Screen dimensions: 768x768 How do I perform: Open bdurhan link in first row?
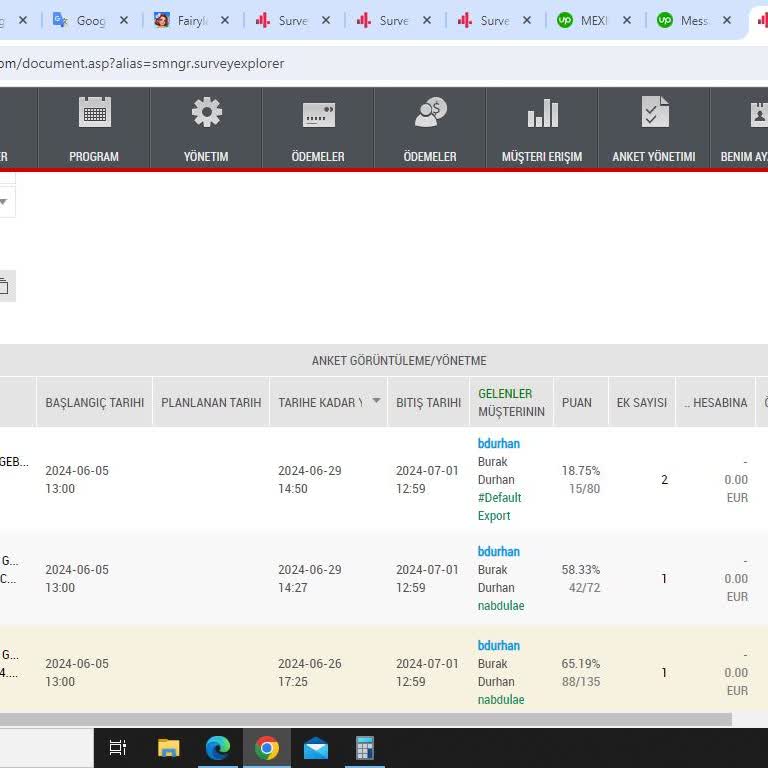[498, 443]
